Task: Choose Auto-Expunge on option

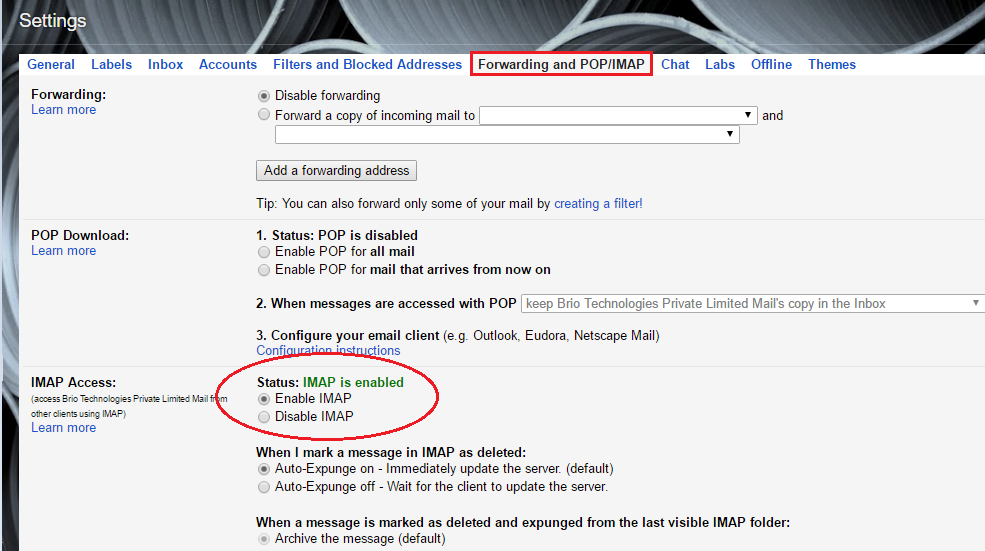Action: tap(264, 469)
